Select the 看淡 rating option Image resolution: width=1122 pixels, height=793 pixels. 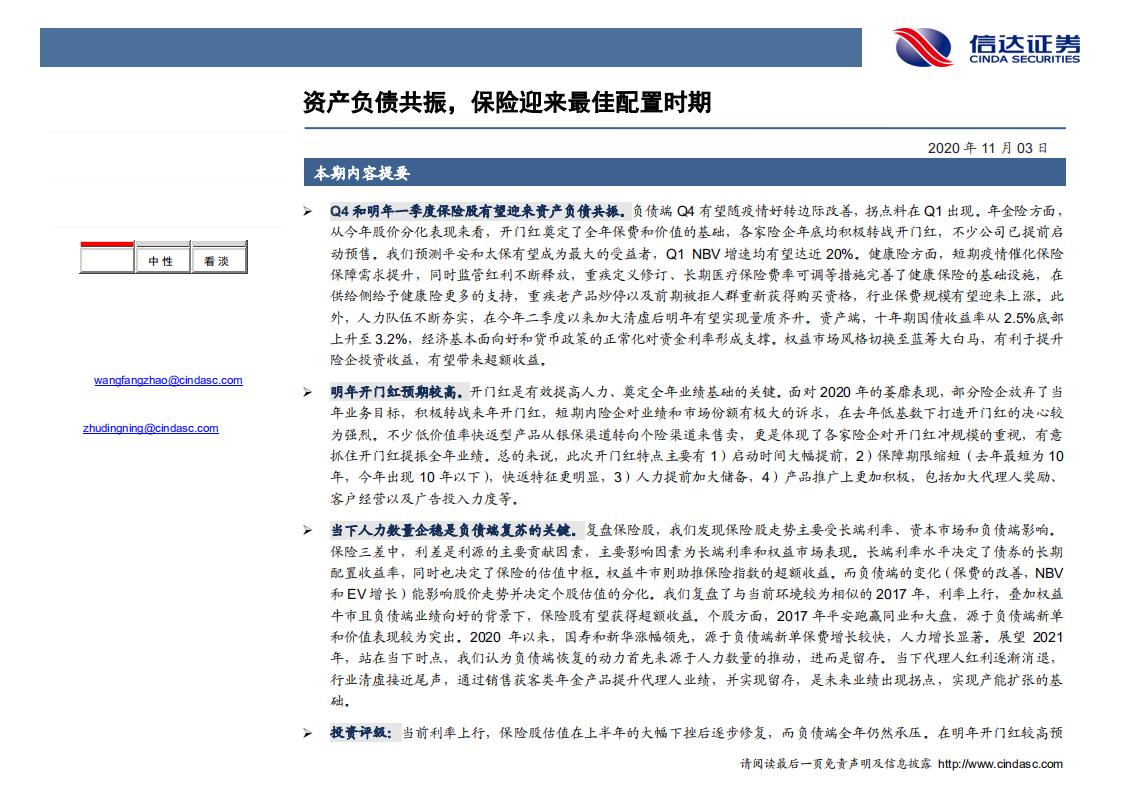(219, 258)
